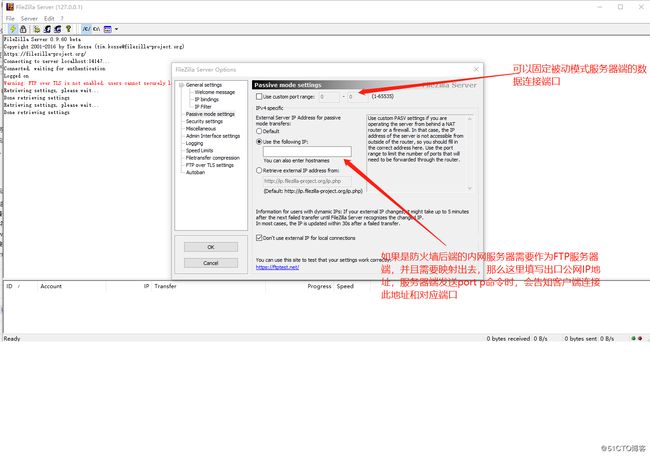650x456 pixels.
Task: Open the Groups editor toolbar icon
Action: [58, 29]
